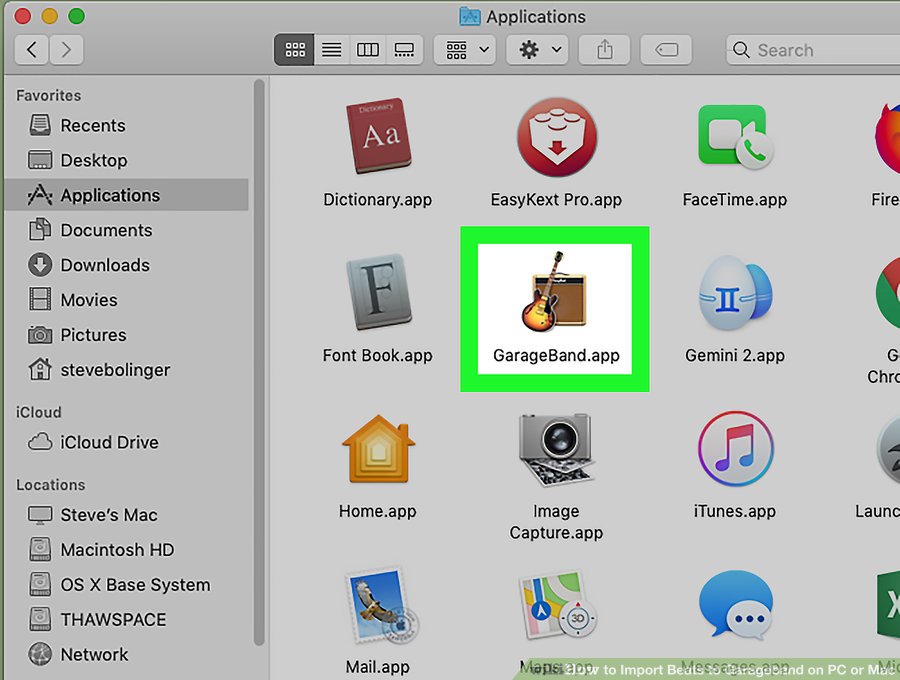Screen dimensions: 900x680
Task: Select Steve's Mac under Locations
Action: pos(126,515)
